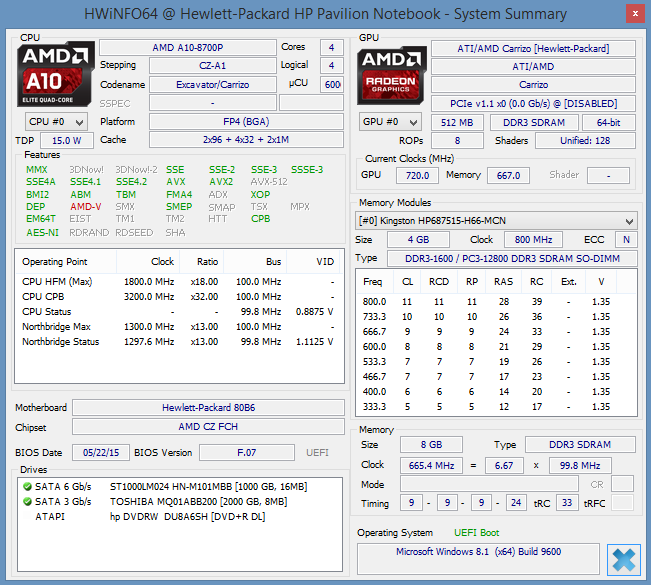Viewport: 651px width, 585px height.
Task: Click green status icon for TOSHIBA drive
Action: (x=28, y=501)
